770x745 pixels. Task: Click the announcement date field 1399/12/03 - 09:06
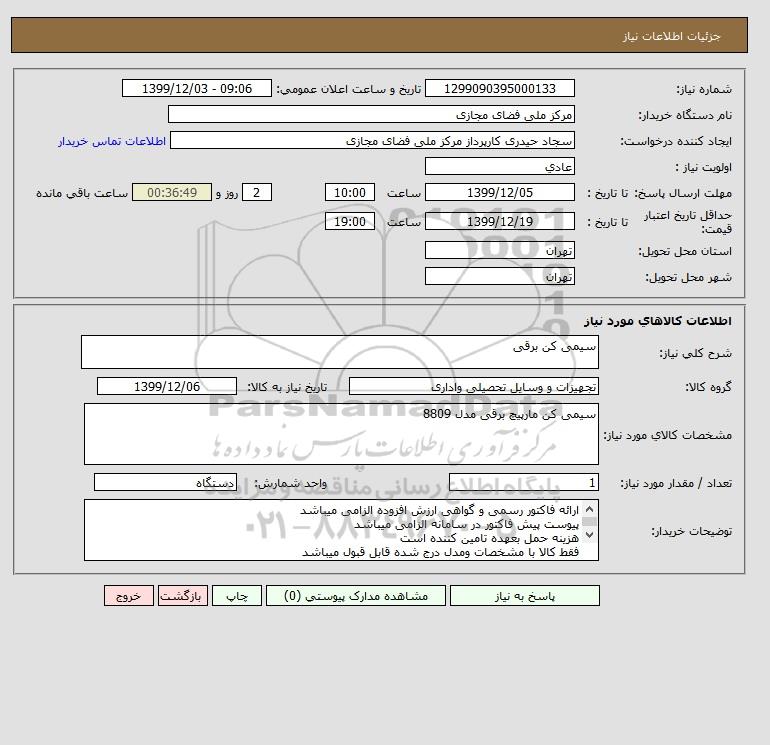coord(196,88)
